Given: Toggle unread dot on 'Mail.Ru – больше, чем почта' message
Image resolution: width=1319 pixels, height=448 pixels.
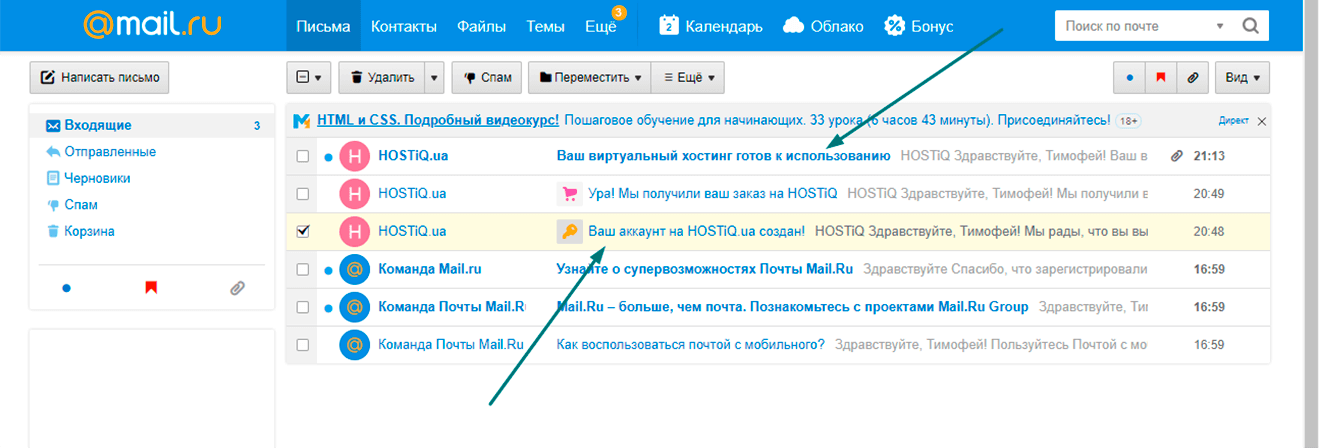Looking at the screenshot, I should point(328,308).
